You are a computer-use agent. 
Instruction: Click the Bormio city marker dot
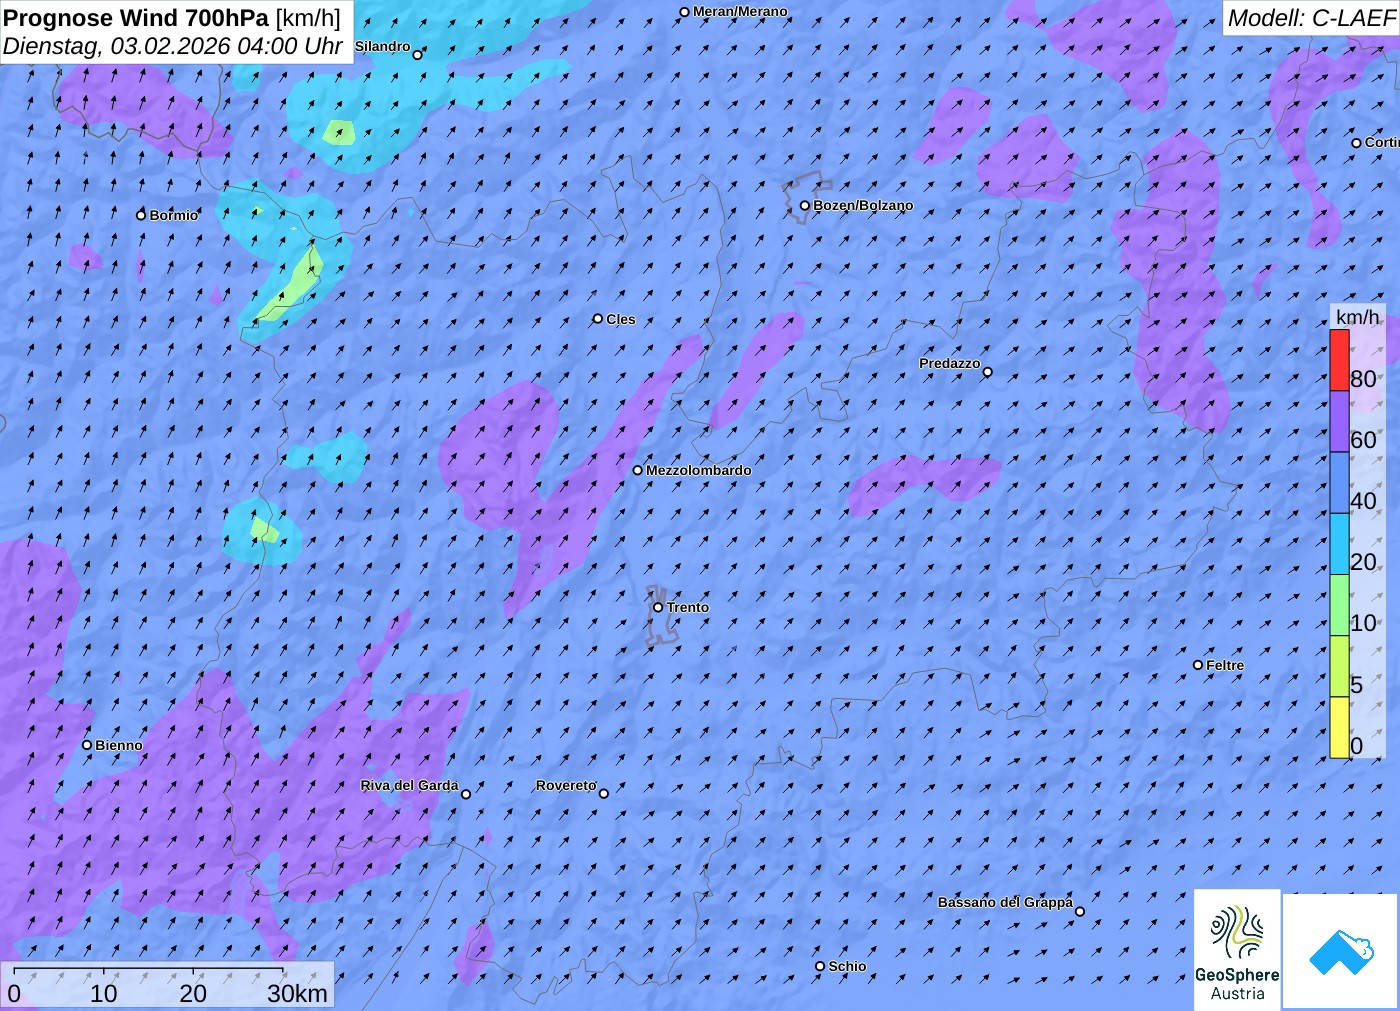click(141, 215)
